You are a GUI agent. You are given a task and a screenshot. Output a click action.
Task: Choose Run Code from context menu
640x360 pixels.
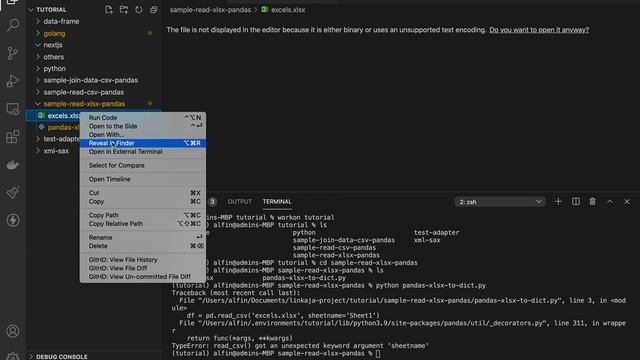[143, 118]
